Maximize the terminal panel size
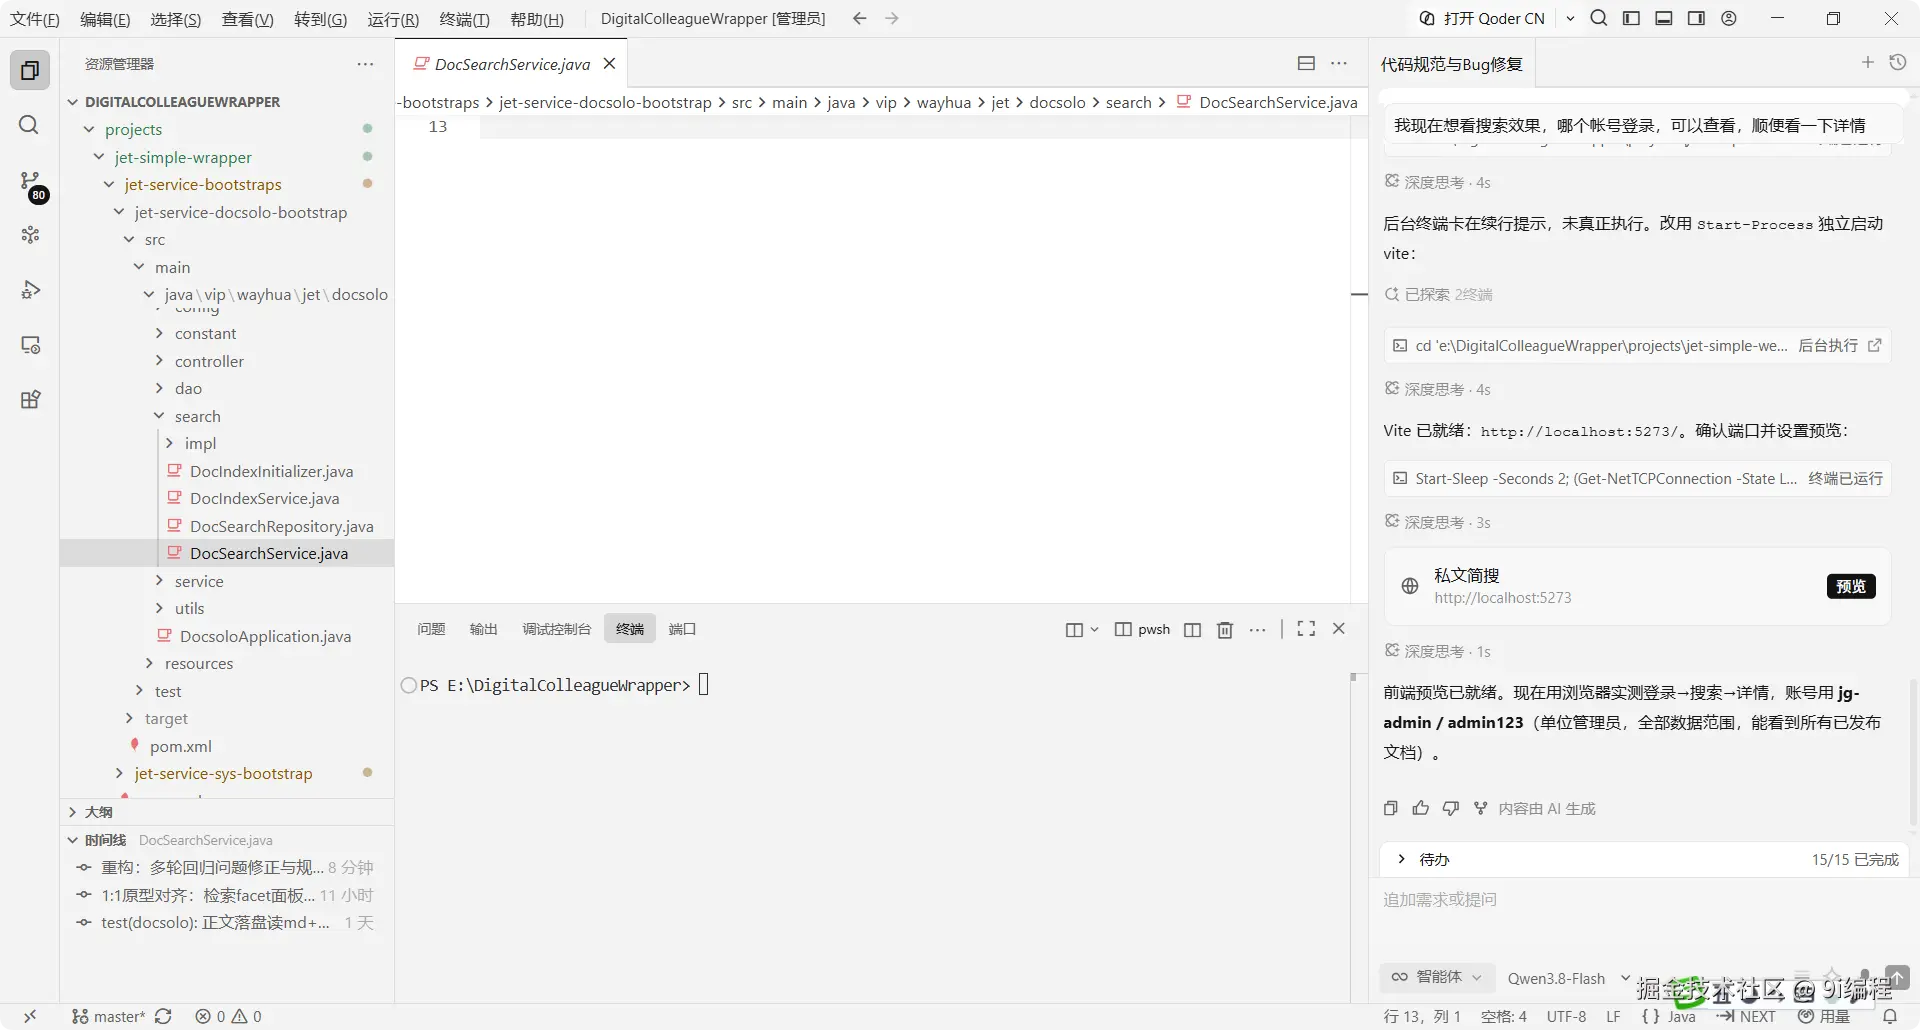The image size is (1920, 1030). click(1306, 628)
